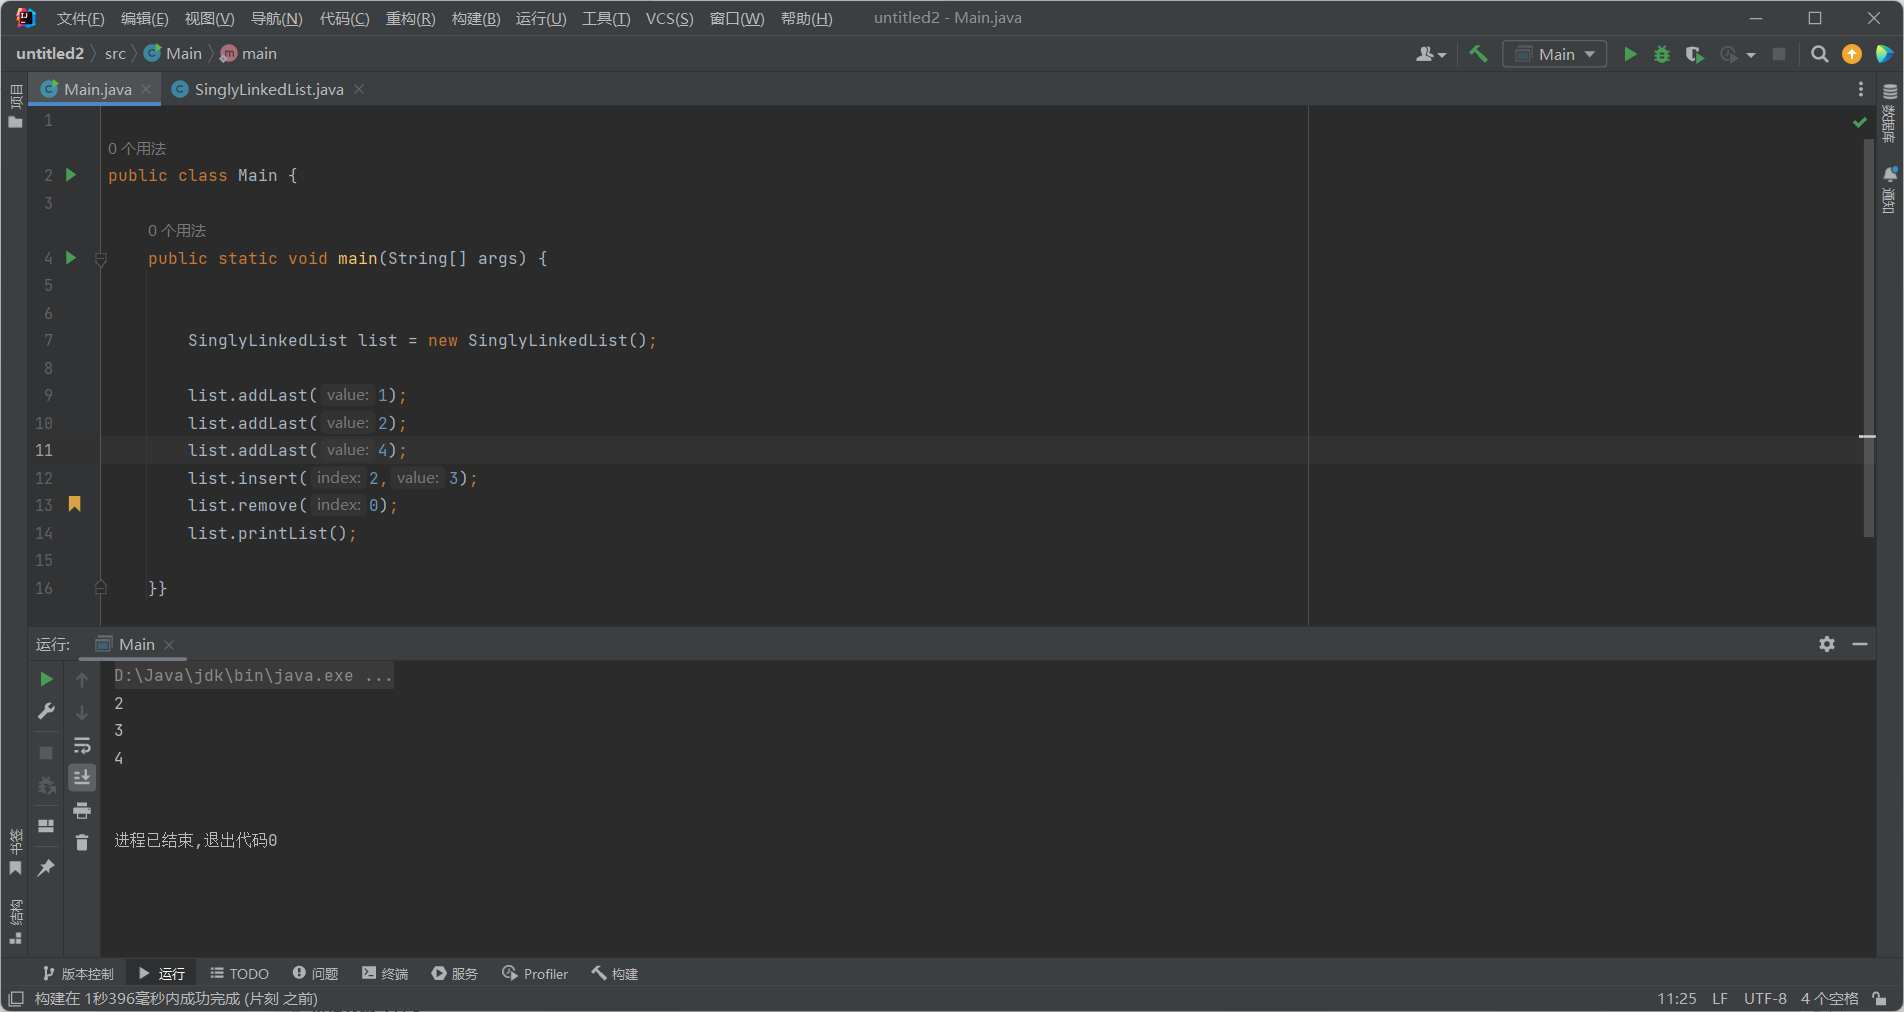
Task: Toggle scroll to end in console
Action: [x=82, y=777]
